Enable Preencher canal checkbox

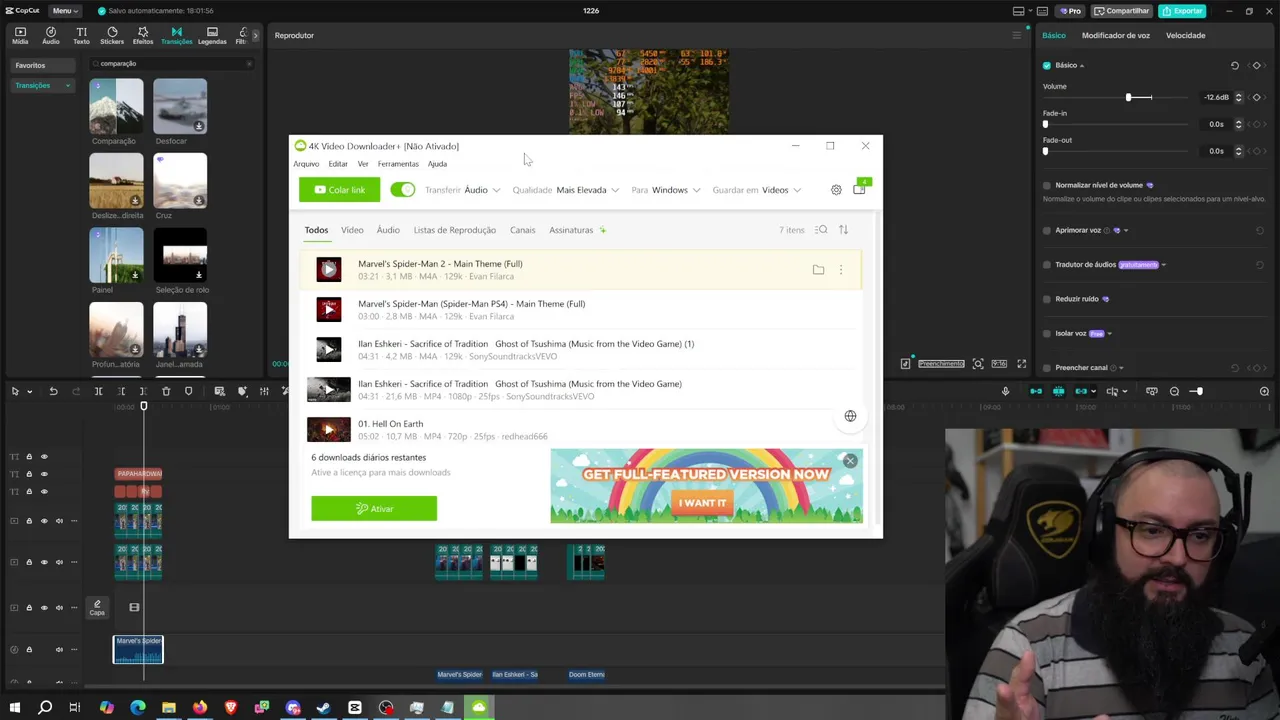[1047, 368]
